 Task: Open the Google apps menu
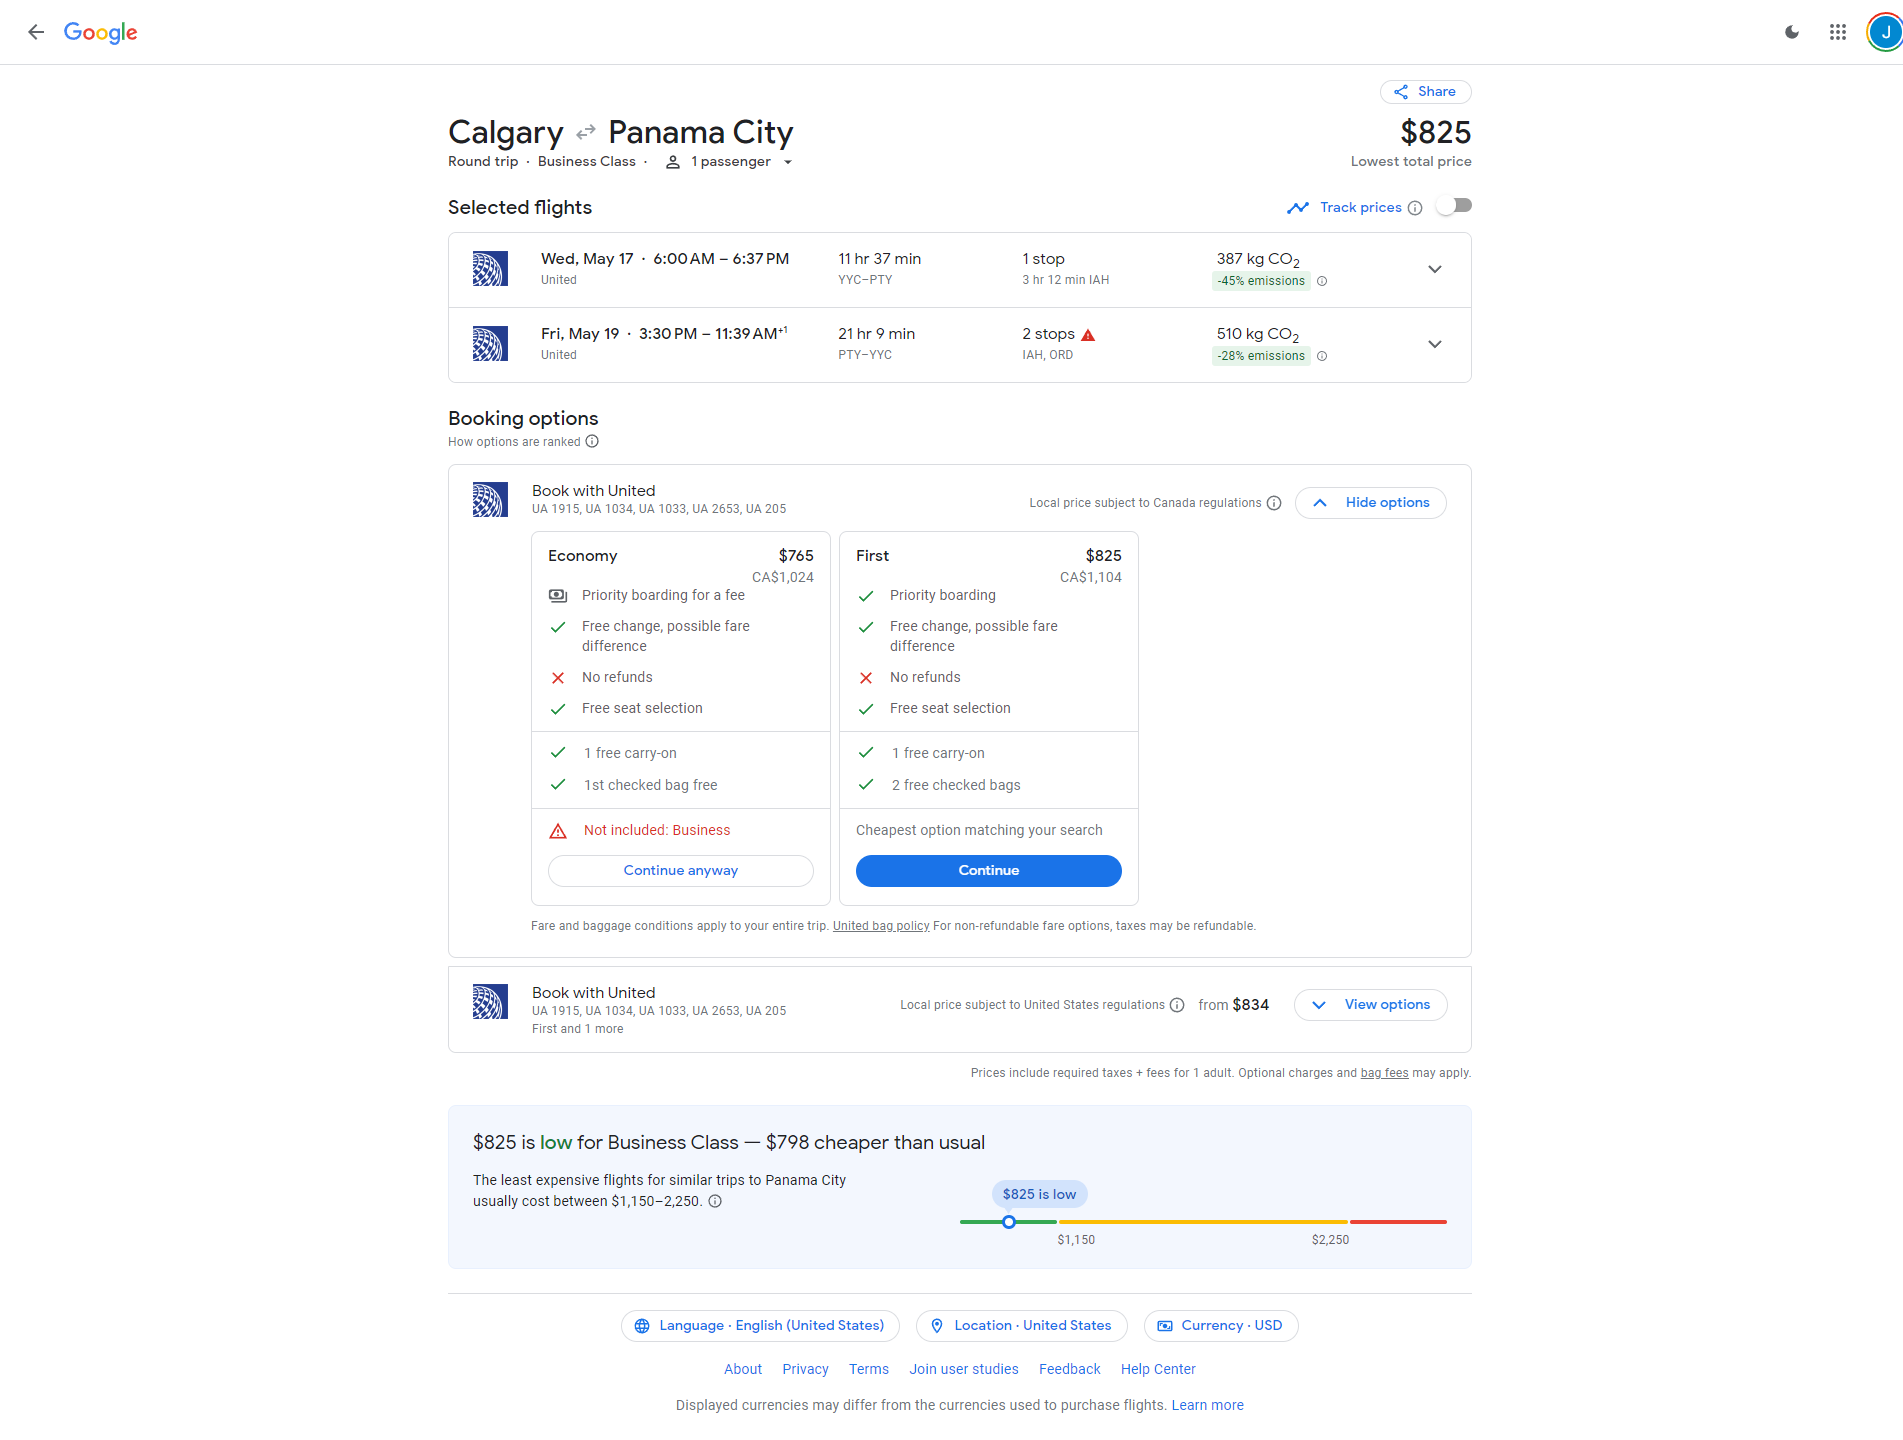click(1837, 31)
